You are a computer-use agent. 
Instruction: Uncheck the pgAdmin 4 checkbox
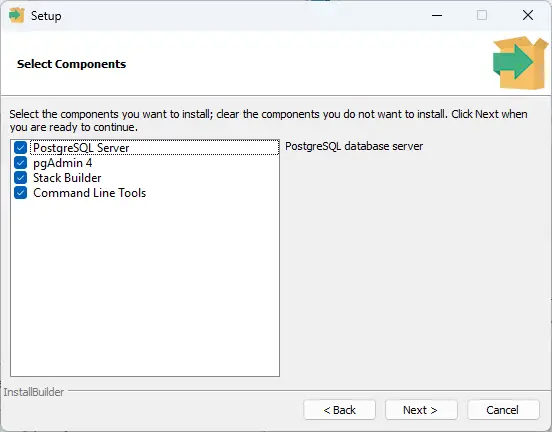coord(20,163)
